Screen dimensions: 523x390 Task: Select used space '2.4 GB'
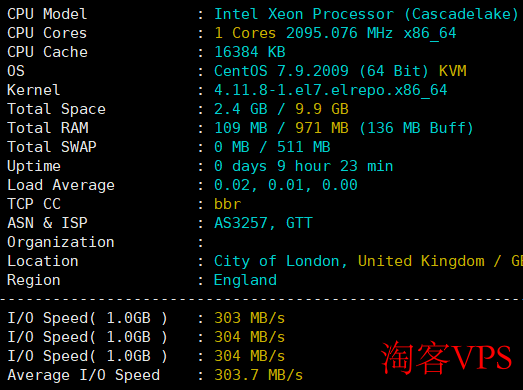pyautogui.click(x=241, y=109)
